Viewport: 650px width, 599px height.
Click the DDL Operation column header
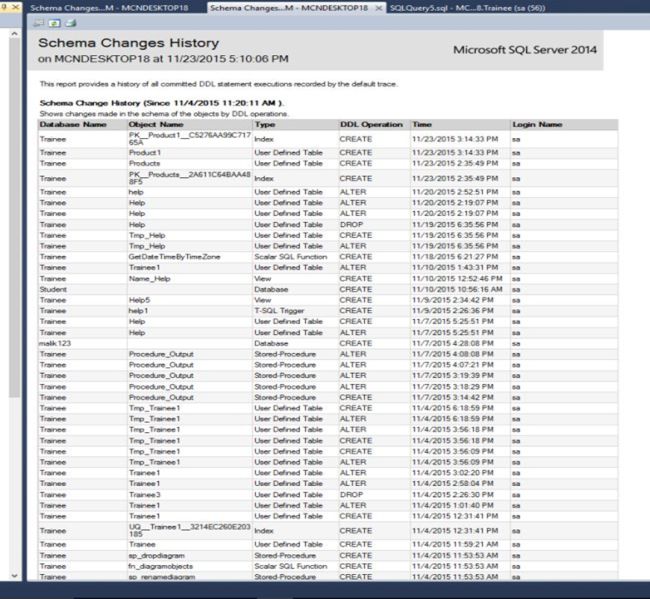371,124
